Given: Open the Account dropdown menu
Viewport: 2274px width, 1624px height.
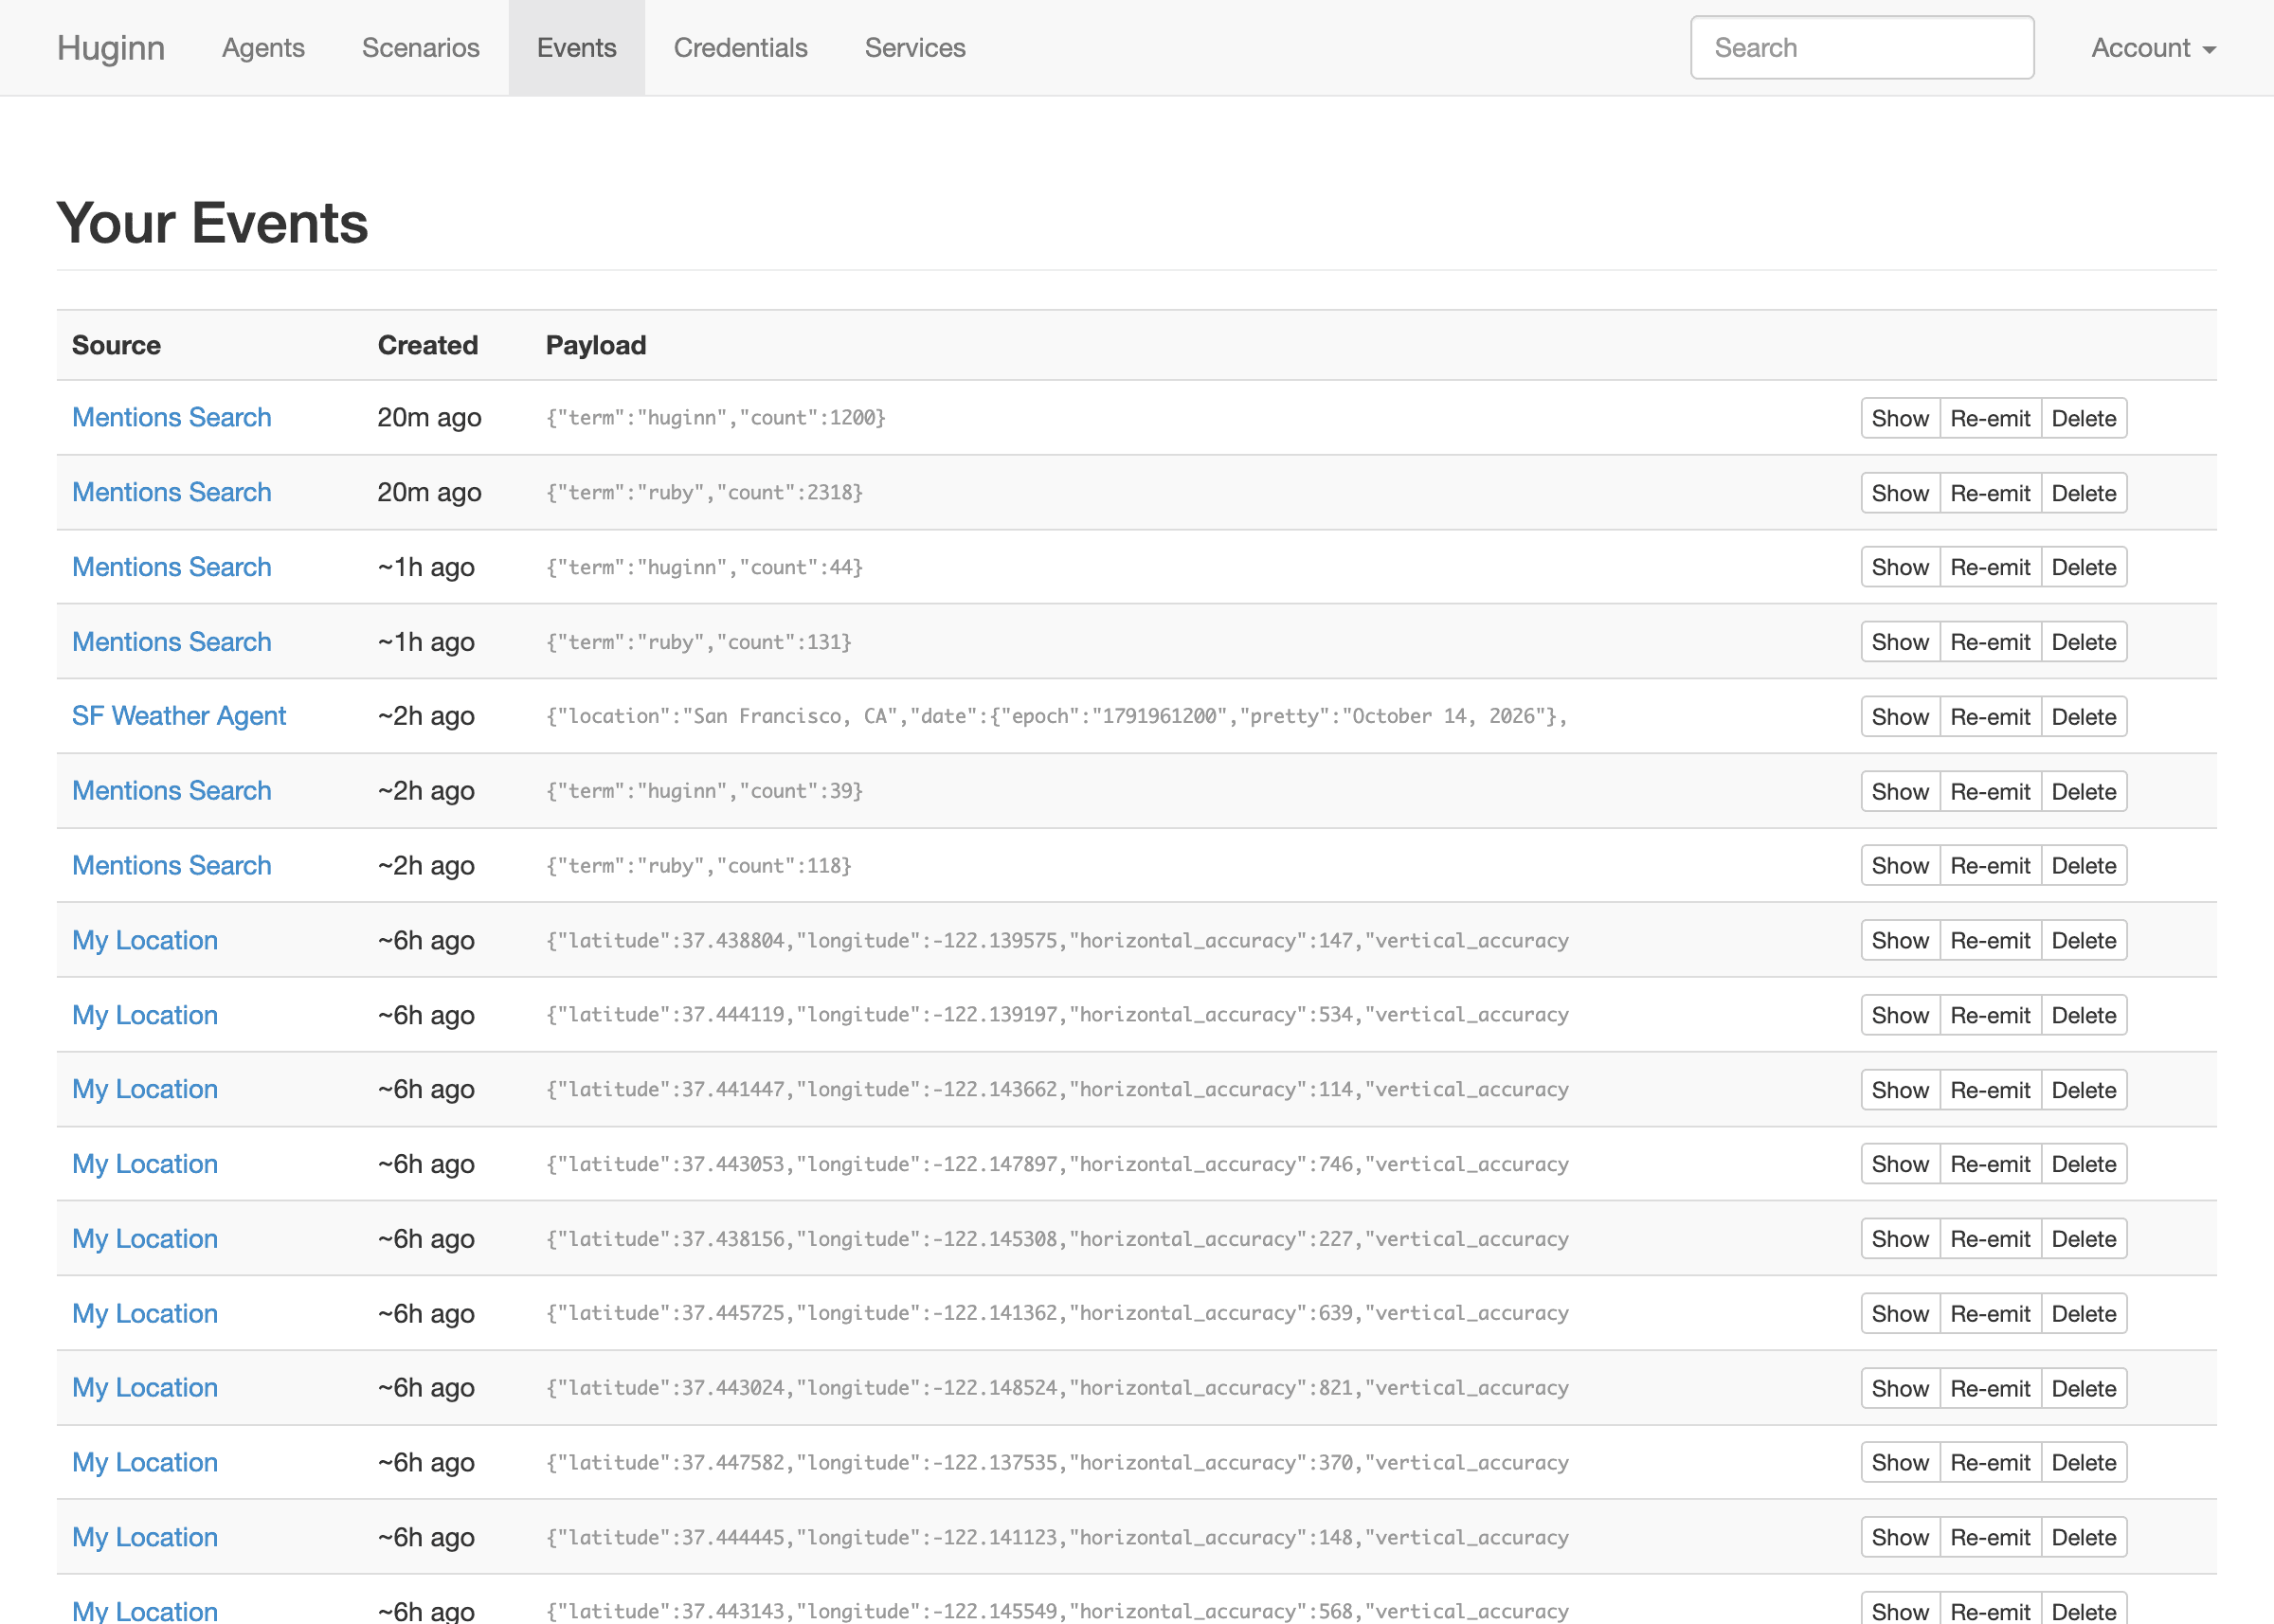Looking at the screenshot, I should [2153, 48].
